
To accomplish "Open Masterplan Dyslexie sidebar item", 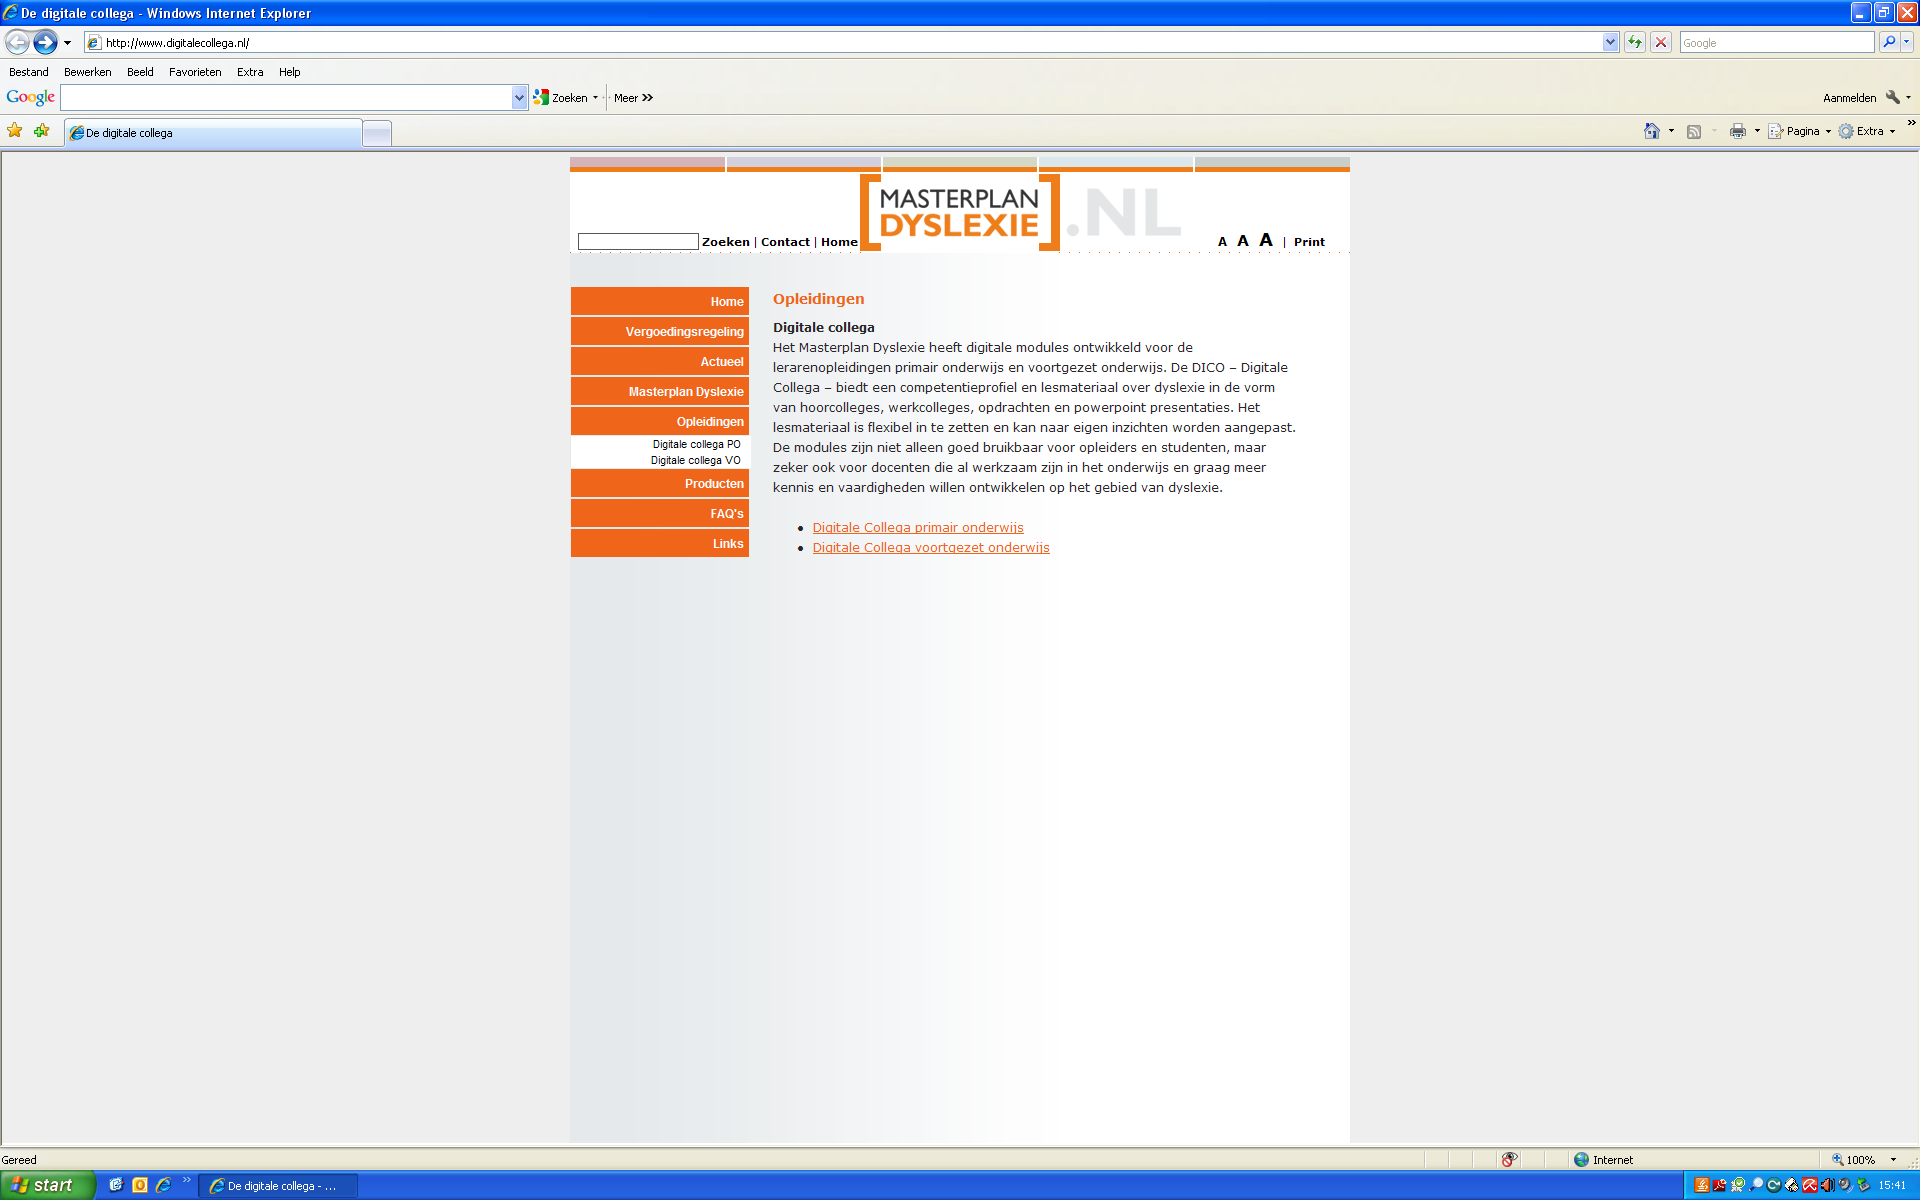I will click(660, 391).
